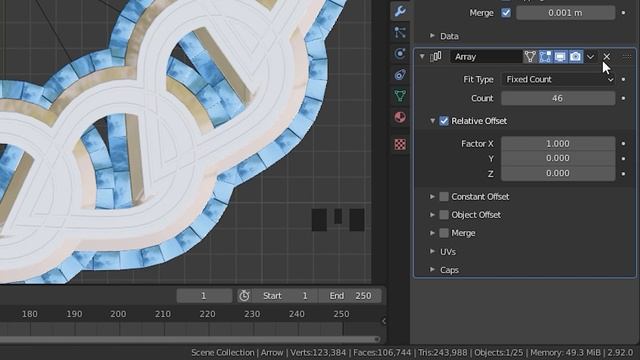
Task: Click the Factor X value 1.000
Action: pos(558,143)
